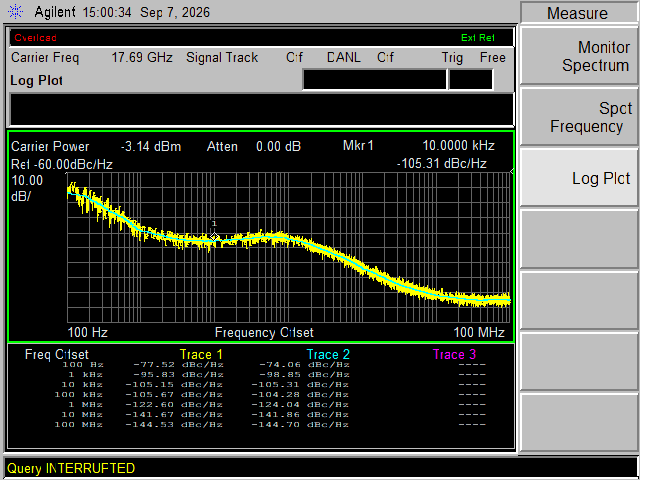
Task: Click the Atten 0.00 dB reading
Action: coord(254,147)
